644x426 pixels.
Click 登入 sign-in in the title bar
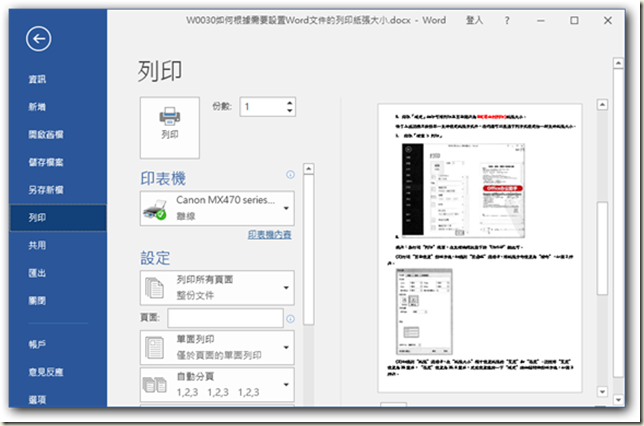pos(474,20)
